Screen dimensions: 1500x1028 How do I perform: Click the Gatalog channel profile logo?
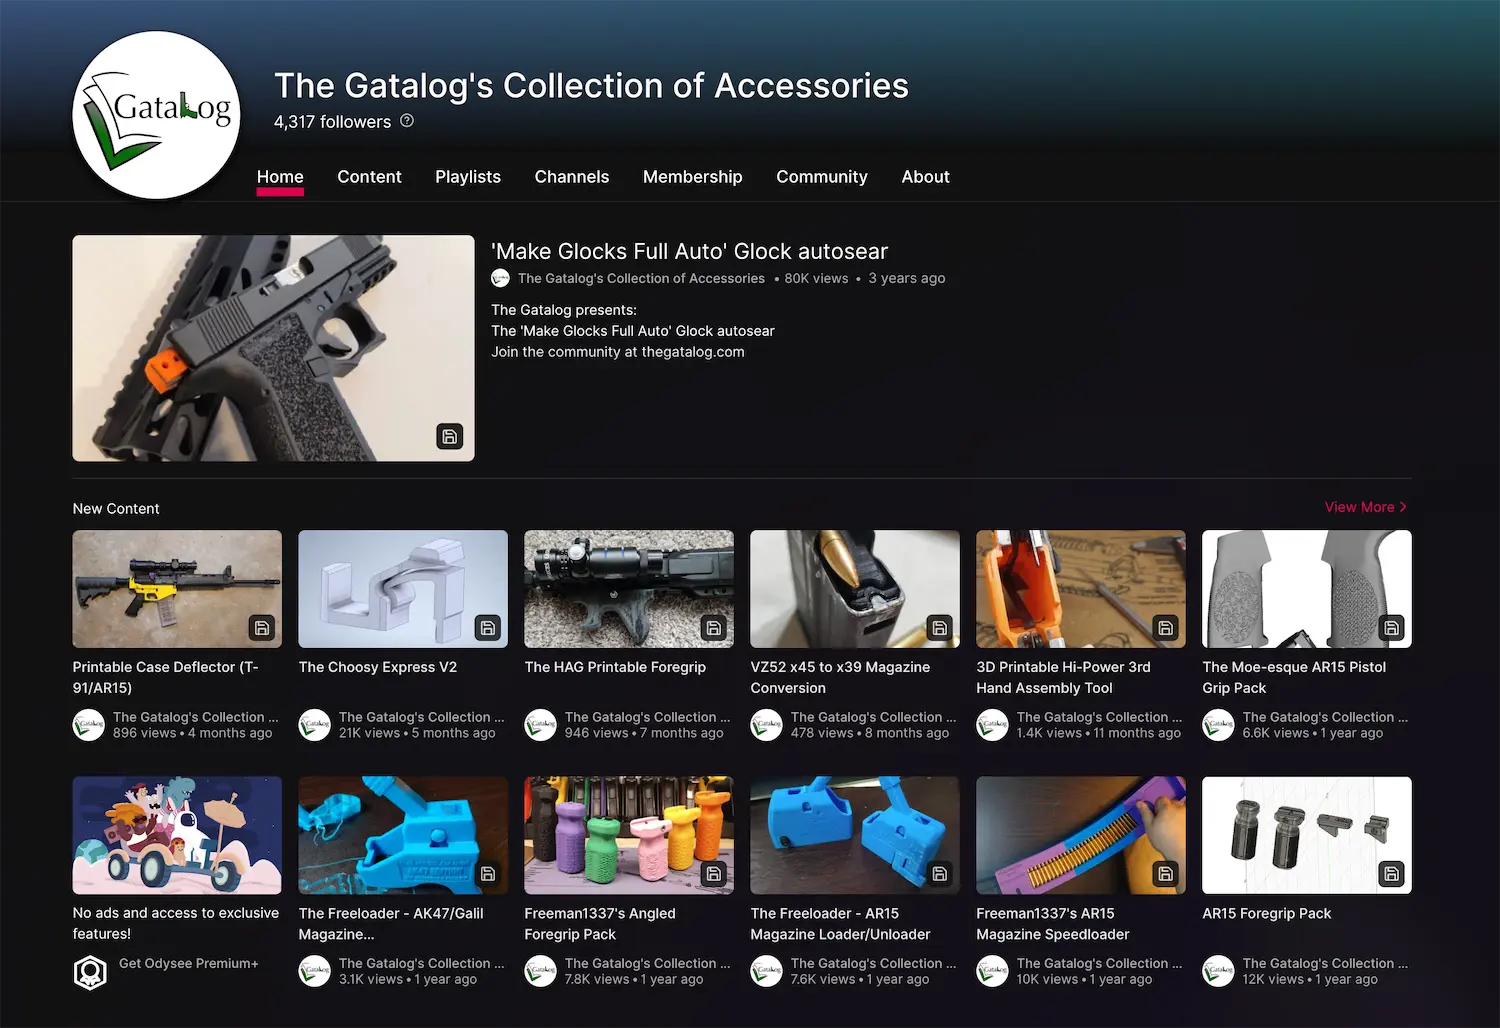coord(157,115)
